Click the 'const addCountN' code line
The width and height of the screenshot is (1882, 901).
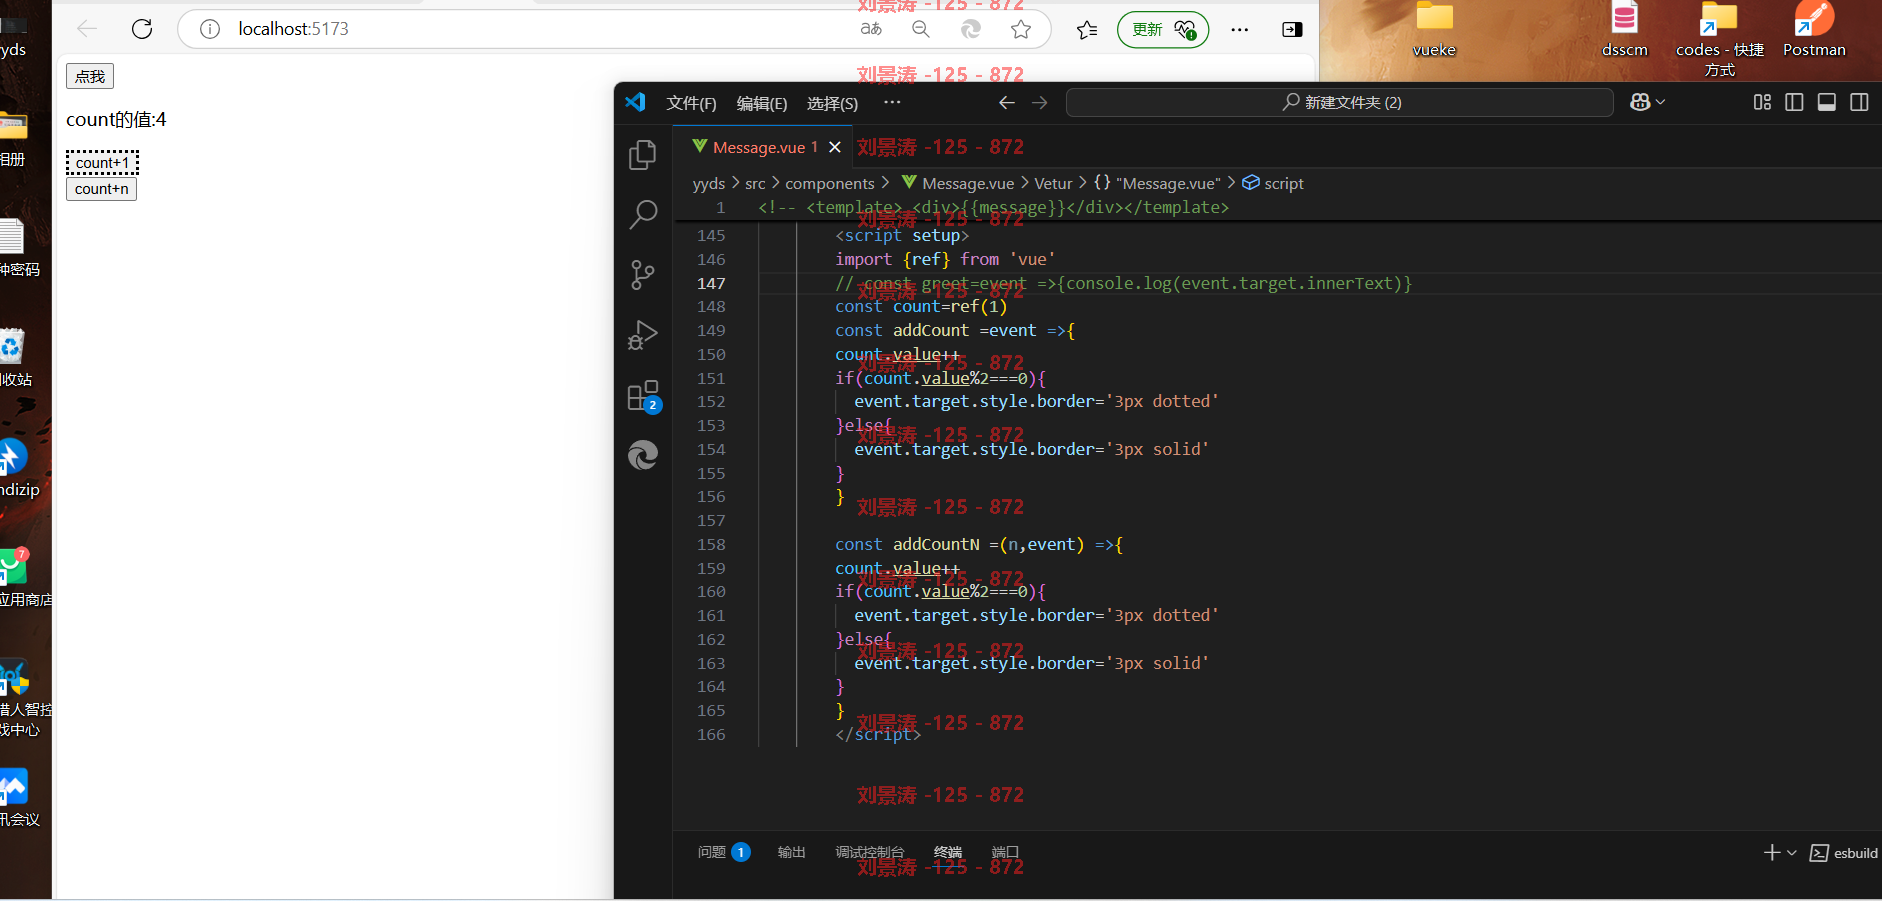[979, 544]
